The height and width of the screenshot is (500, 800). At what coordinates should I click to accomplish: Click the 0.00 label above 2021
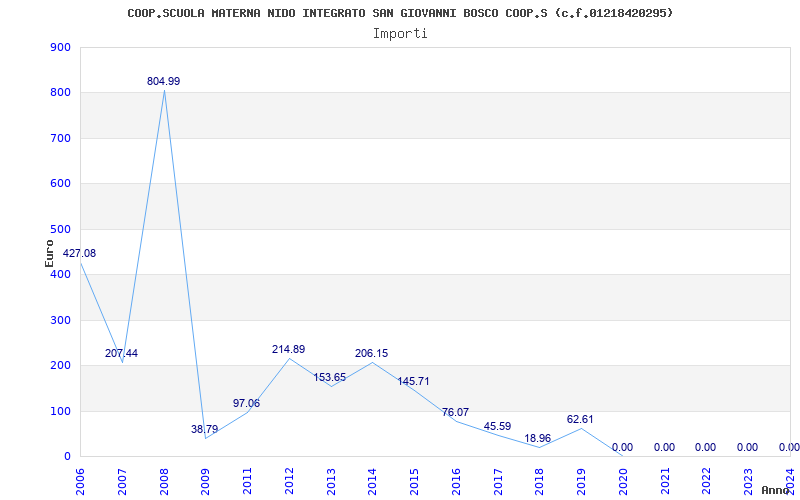664,447
